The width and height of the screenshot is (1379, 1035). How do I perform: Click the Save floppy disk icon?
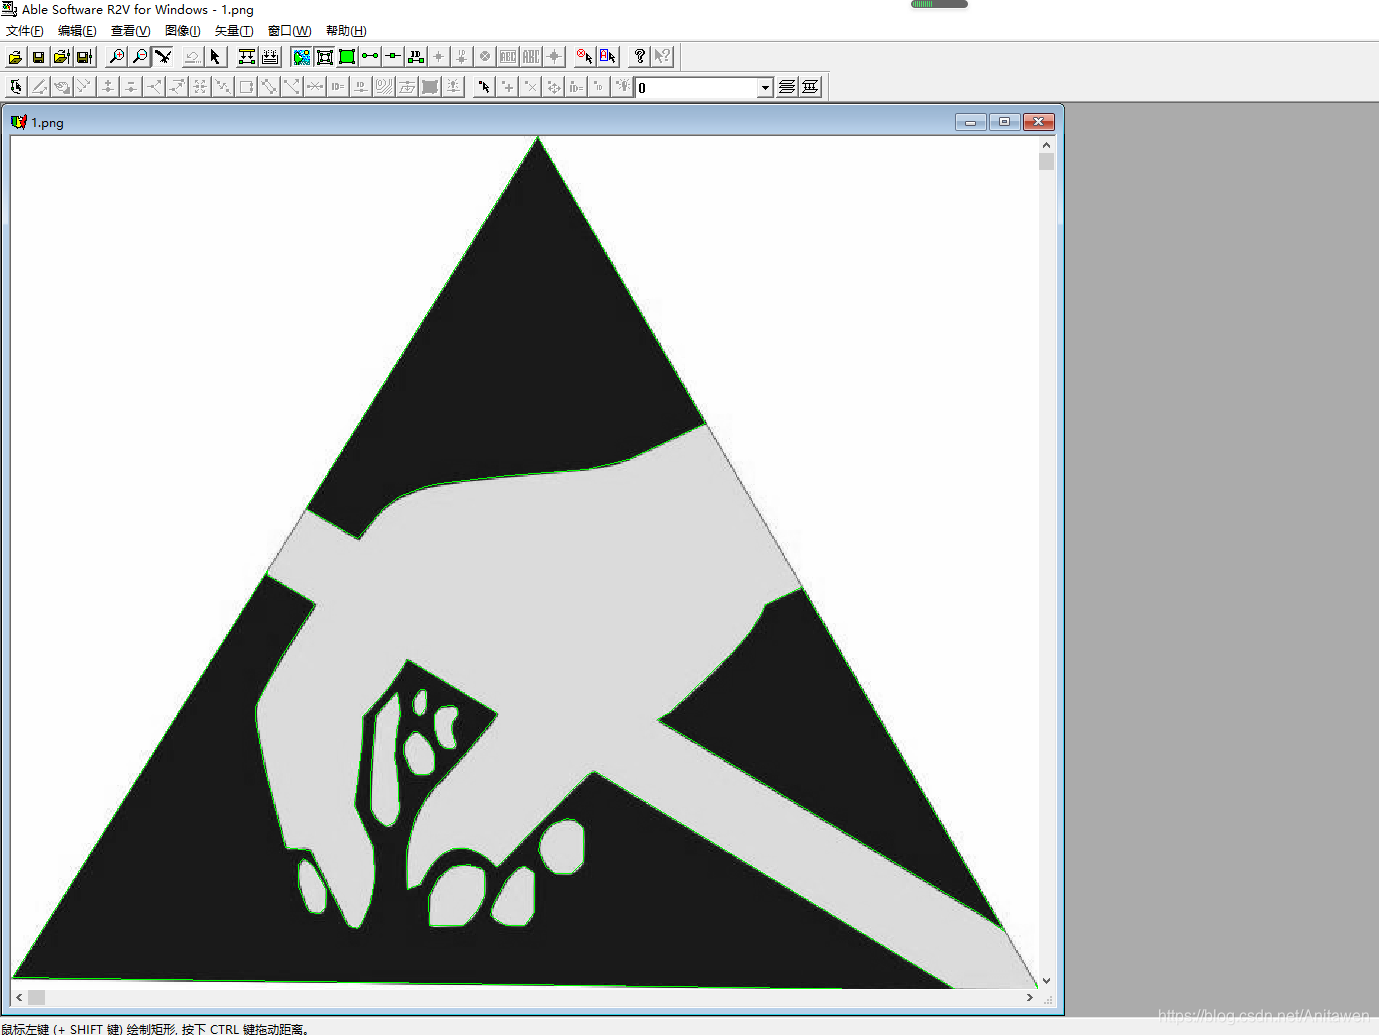click(x=38, y=57)
